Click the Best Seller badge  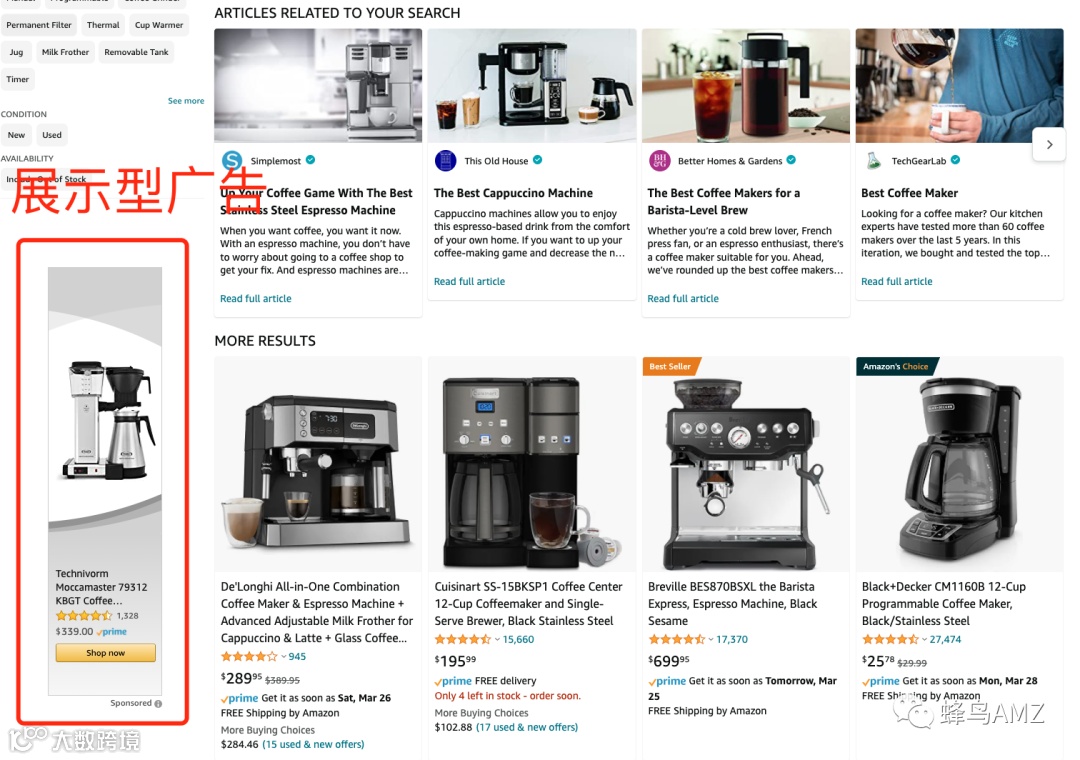(x=671, y=366)
